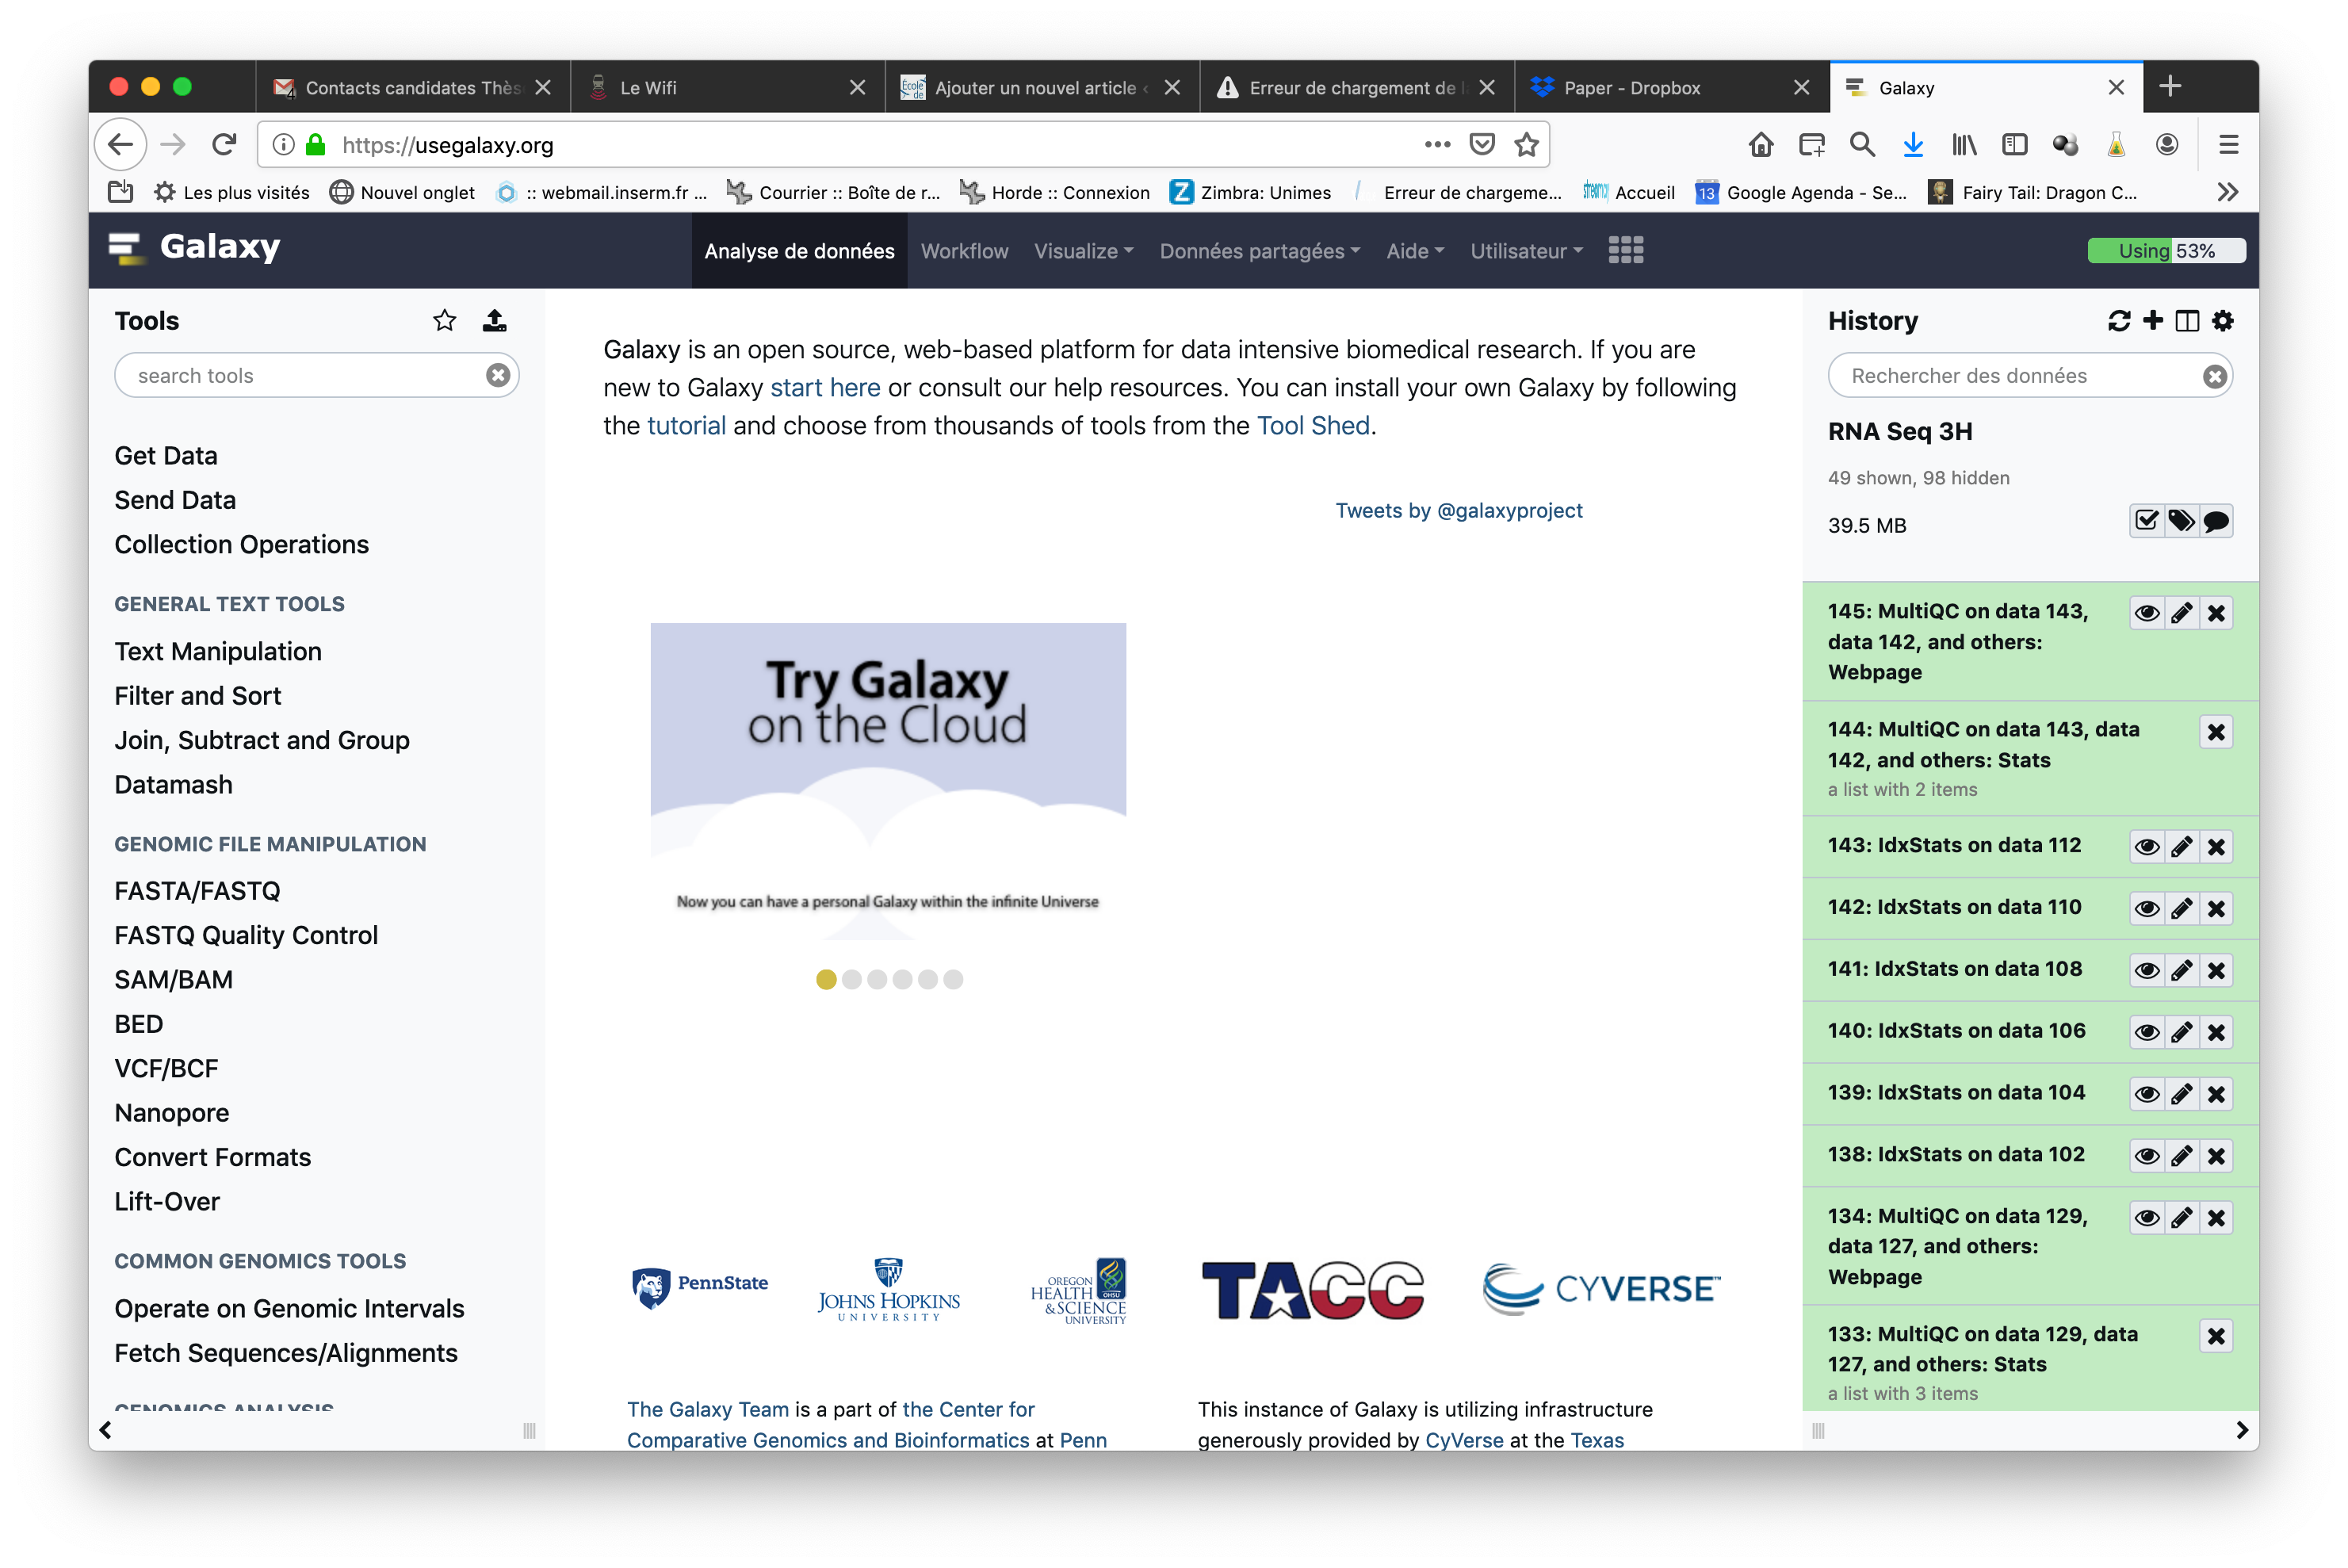Visit the Tool Shed link

[1313, 426]
